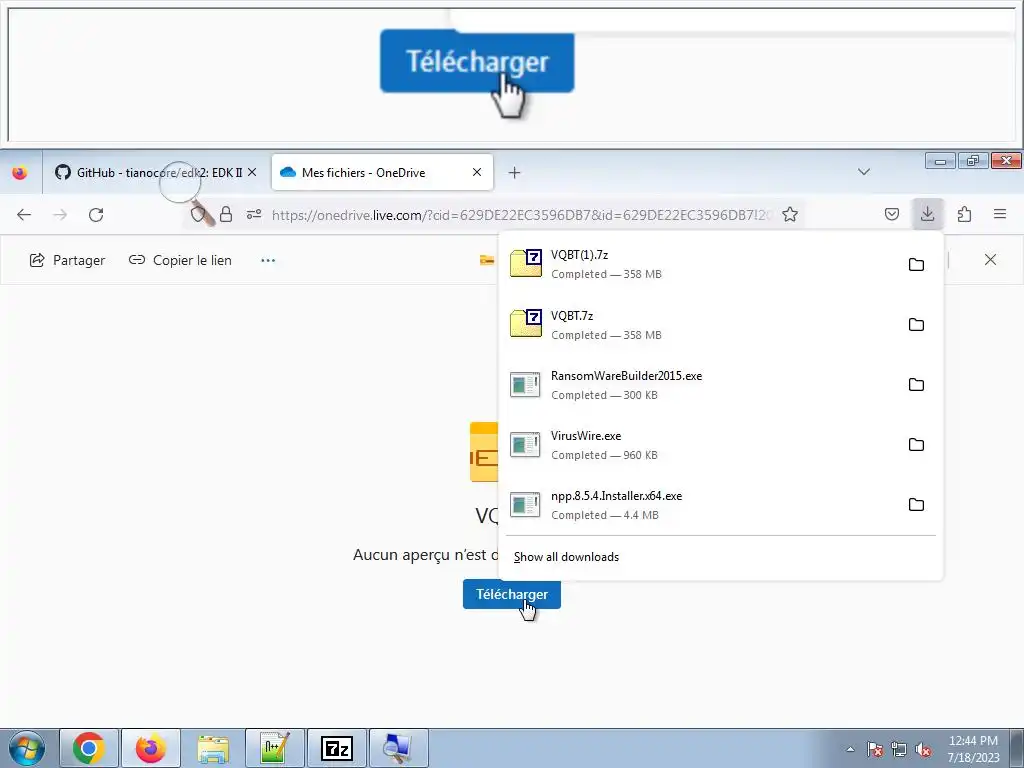Go back using browser back arrow
This screenshot has height=768, width=1024.
24,215
